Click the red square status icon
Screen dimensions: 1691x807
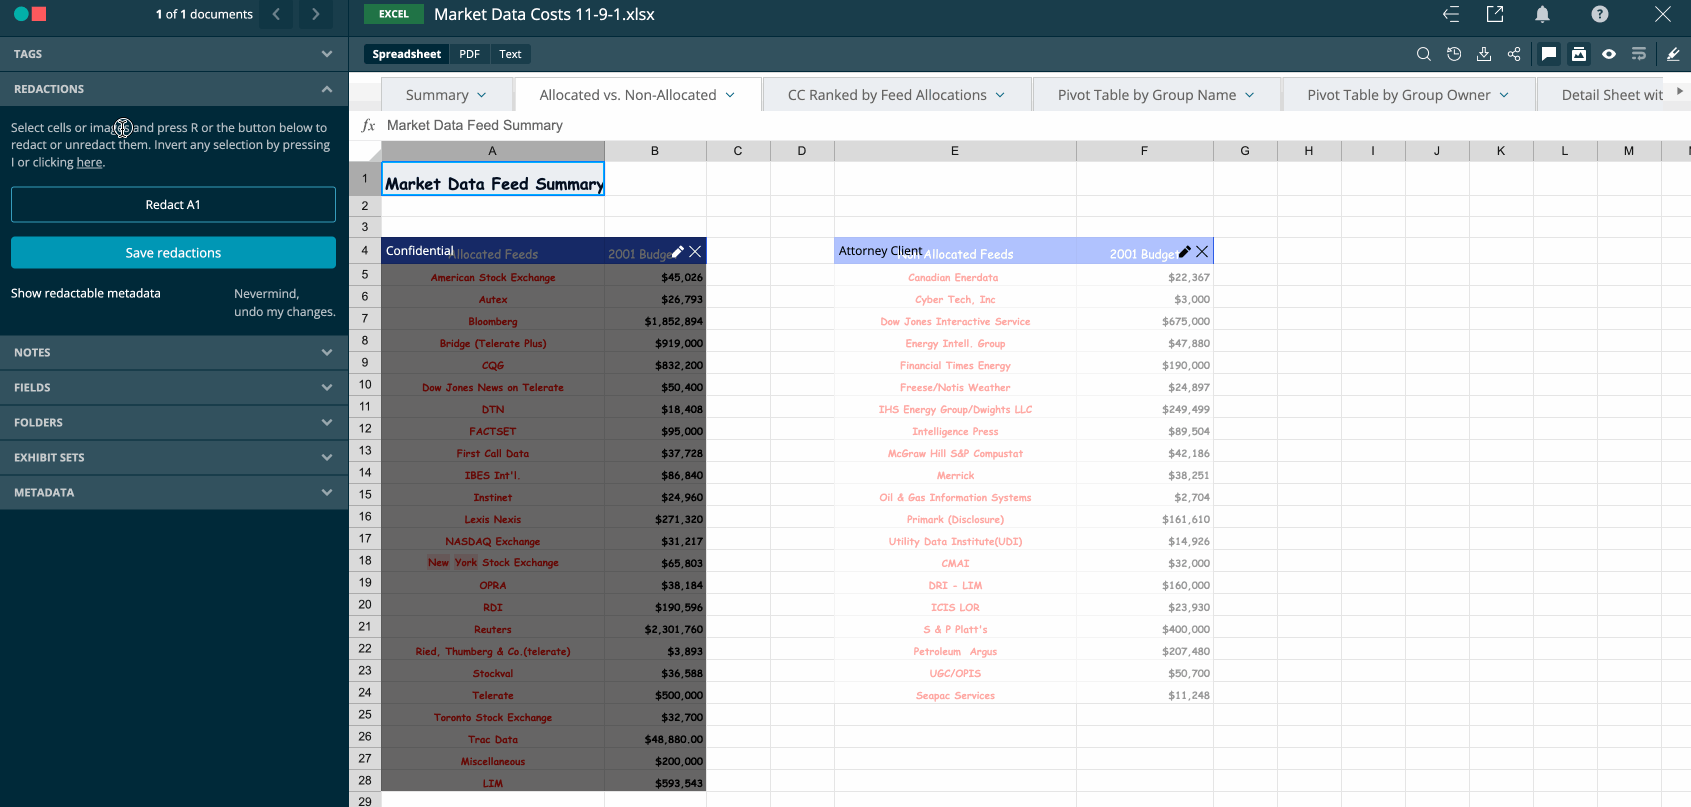[39, 14]
